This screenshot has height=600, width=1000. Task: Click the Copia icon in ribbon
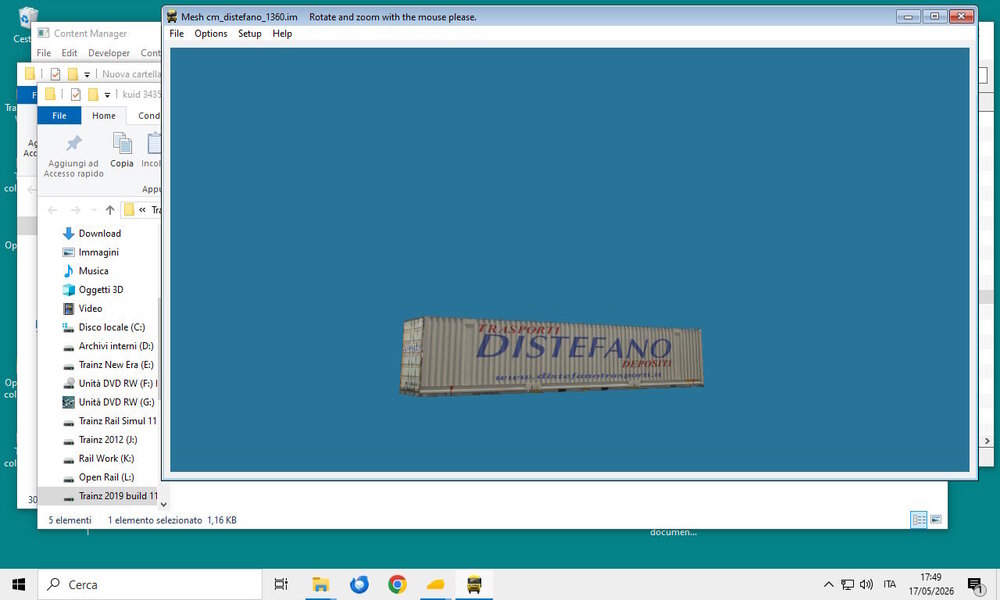[x=121, y=143]
